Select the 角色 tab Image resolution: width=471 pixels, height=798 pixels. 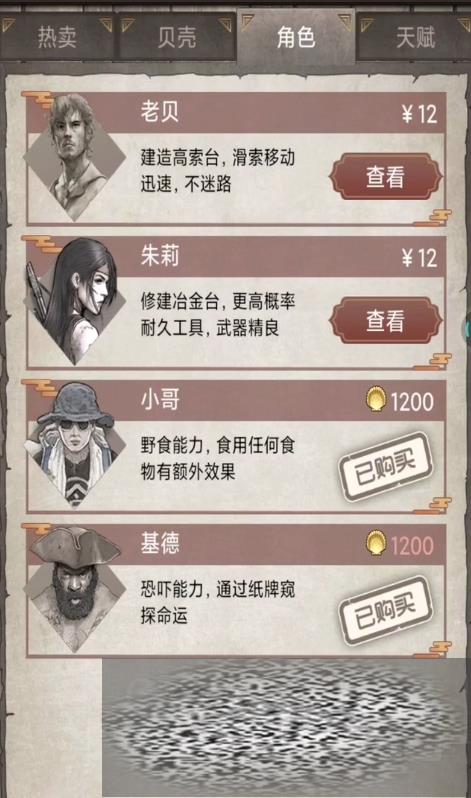296,37
